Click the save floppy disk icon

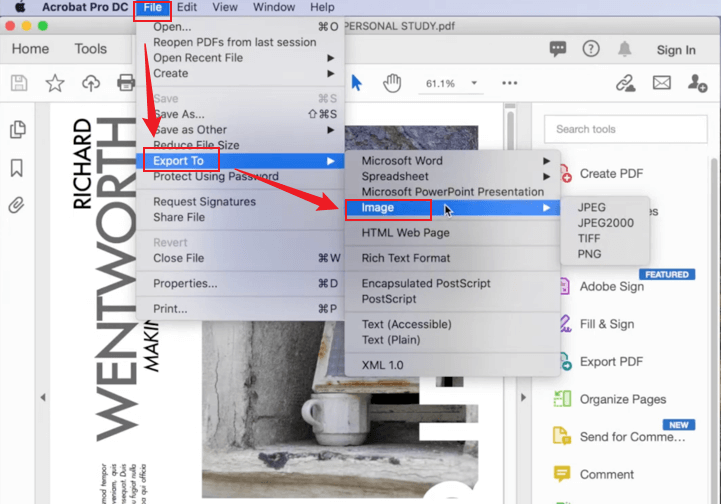(x=19, y=83)
